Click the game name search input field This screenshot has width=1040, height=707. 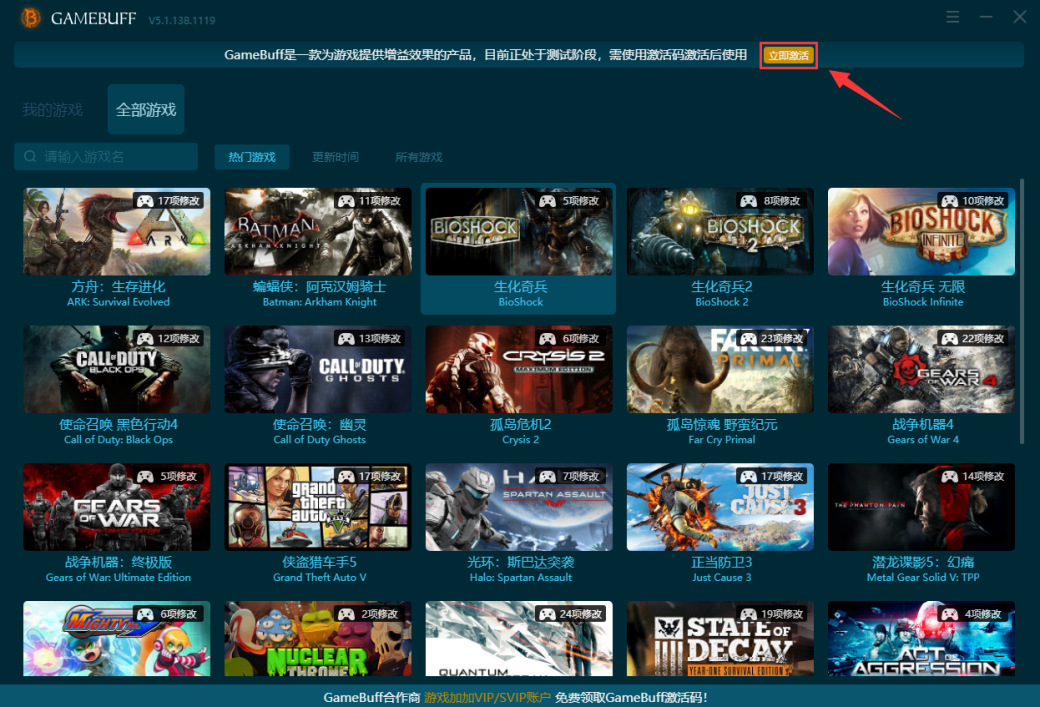pos(105,157)
